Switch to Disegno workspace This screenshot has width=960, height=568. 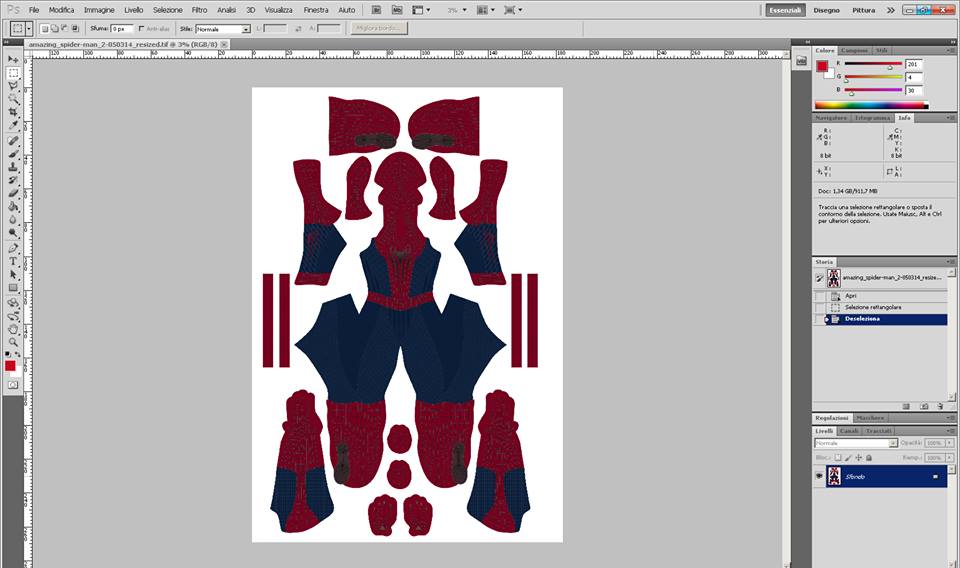point(827,10)
